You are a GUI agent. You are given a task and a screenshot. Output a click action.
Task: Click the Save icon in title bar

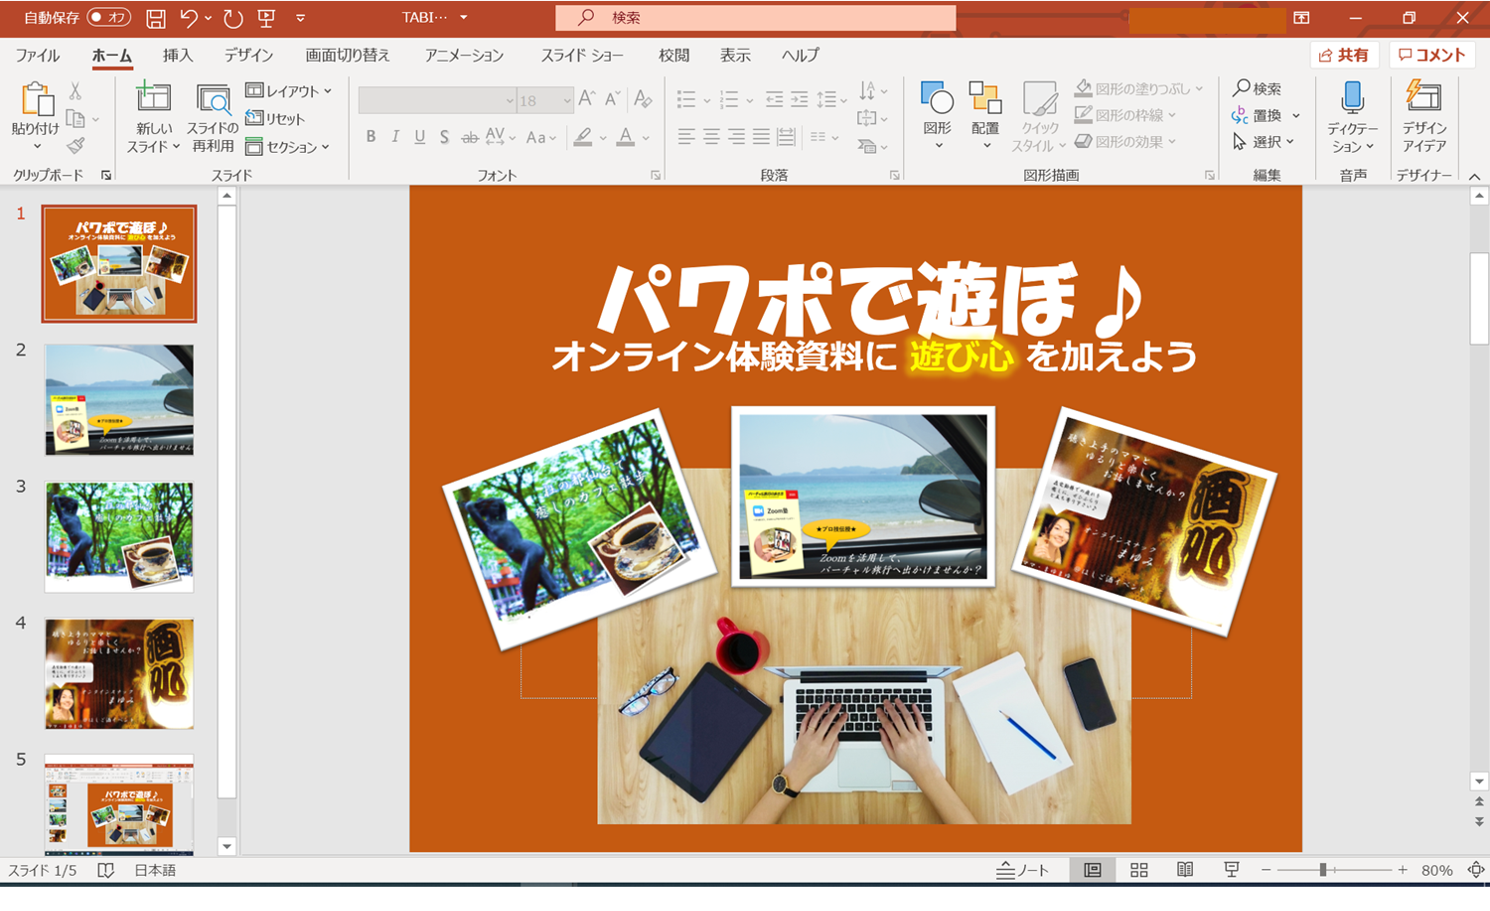pos(155,18)
